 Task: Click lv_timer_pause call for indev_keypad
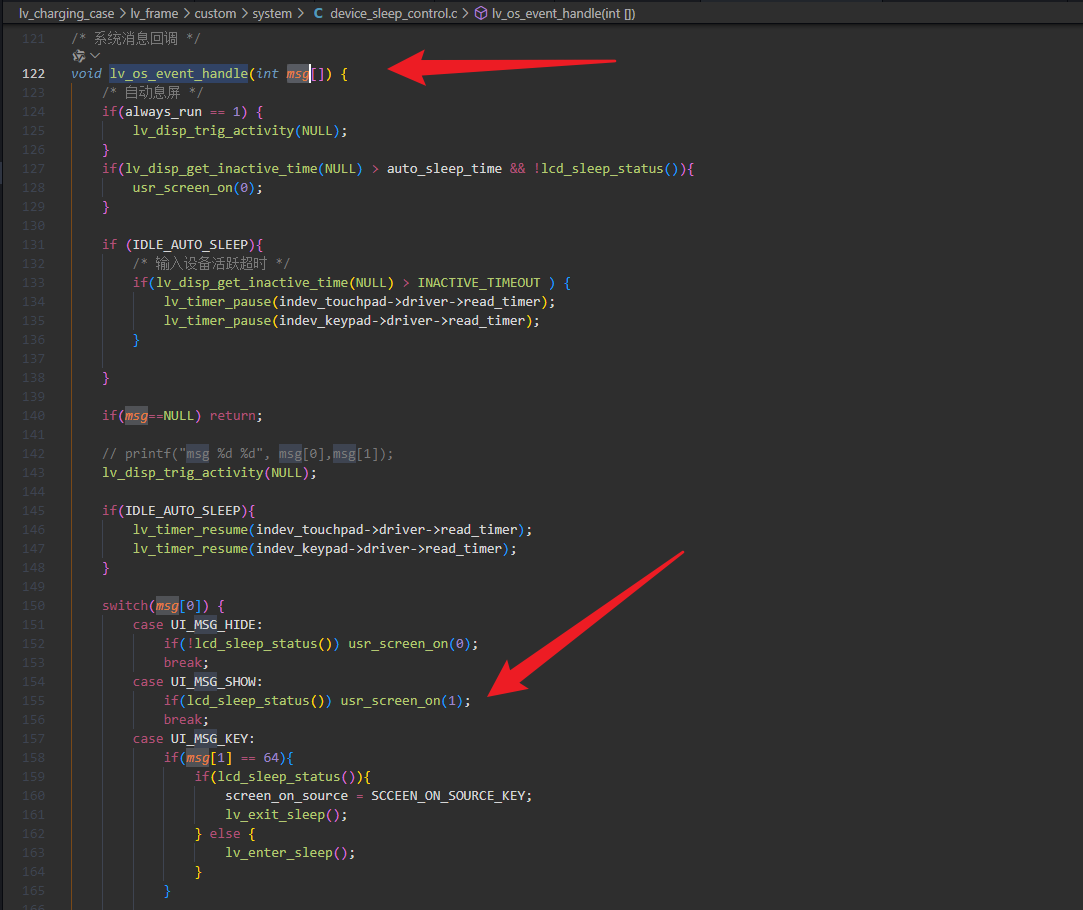352,320
